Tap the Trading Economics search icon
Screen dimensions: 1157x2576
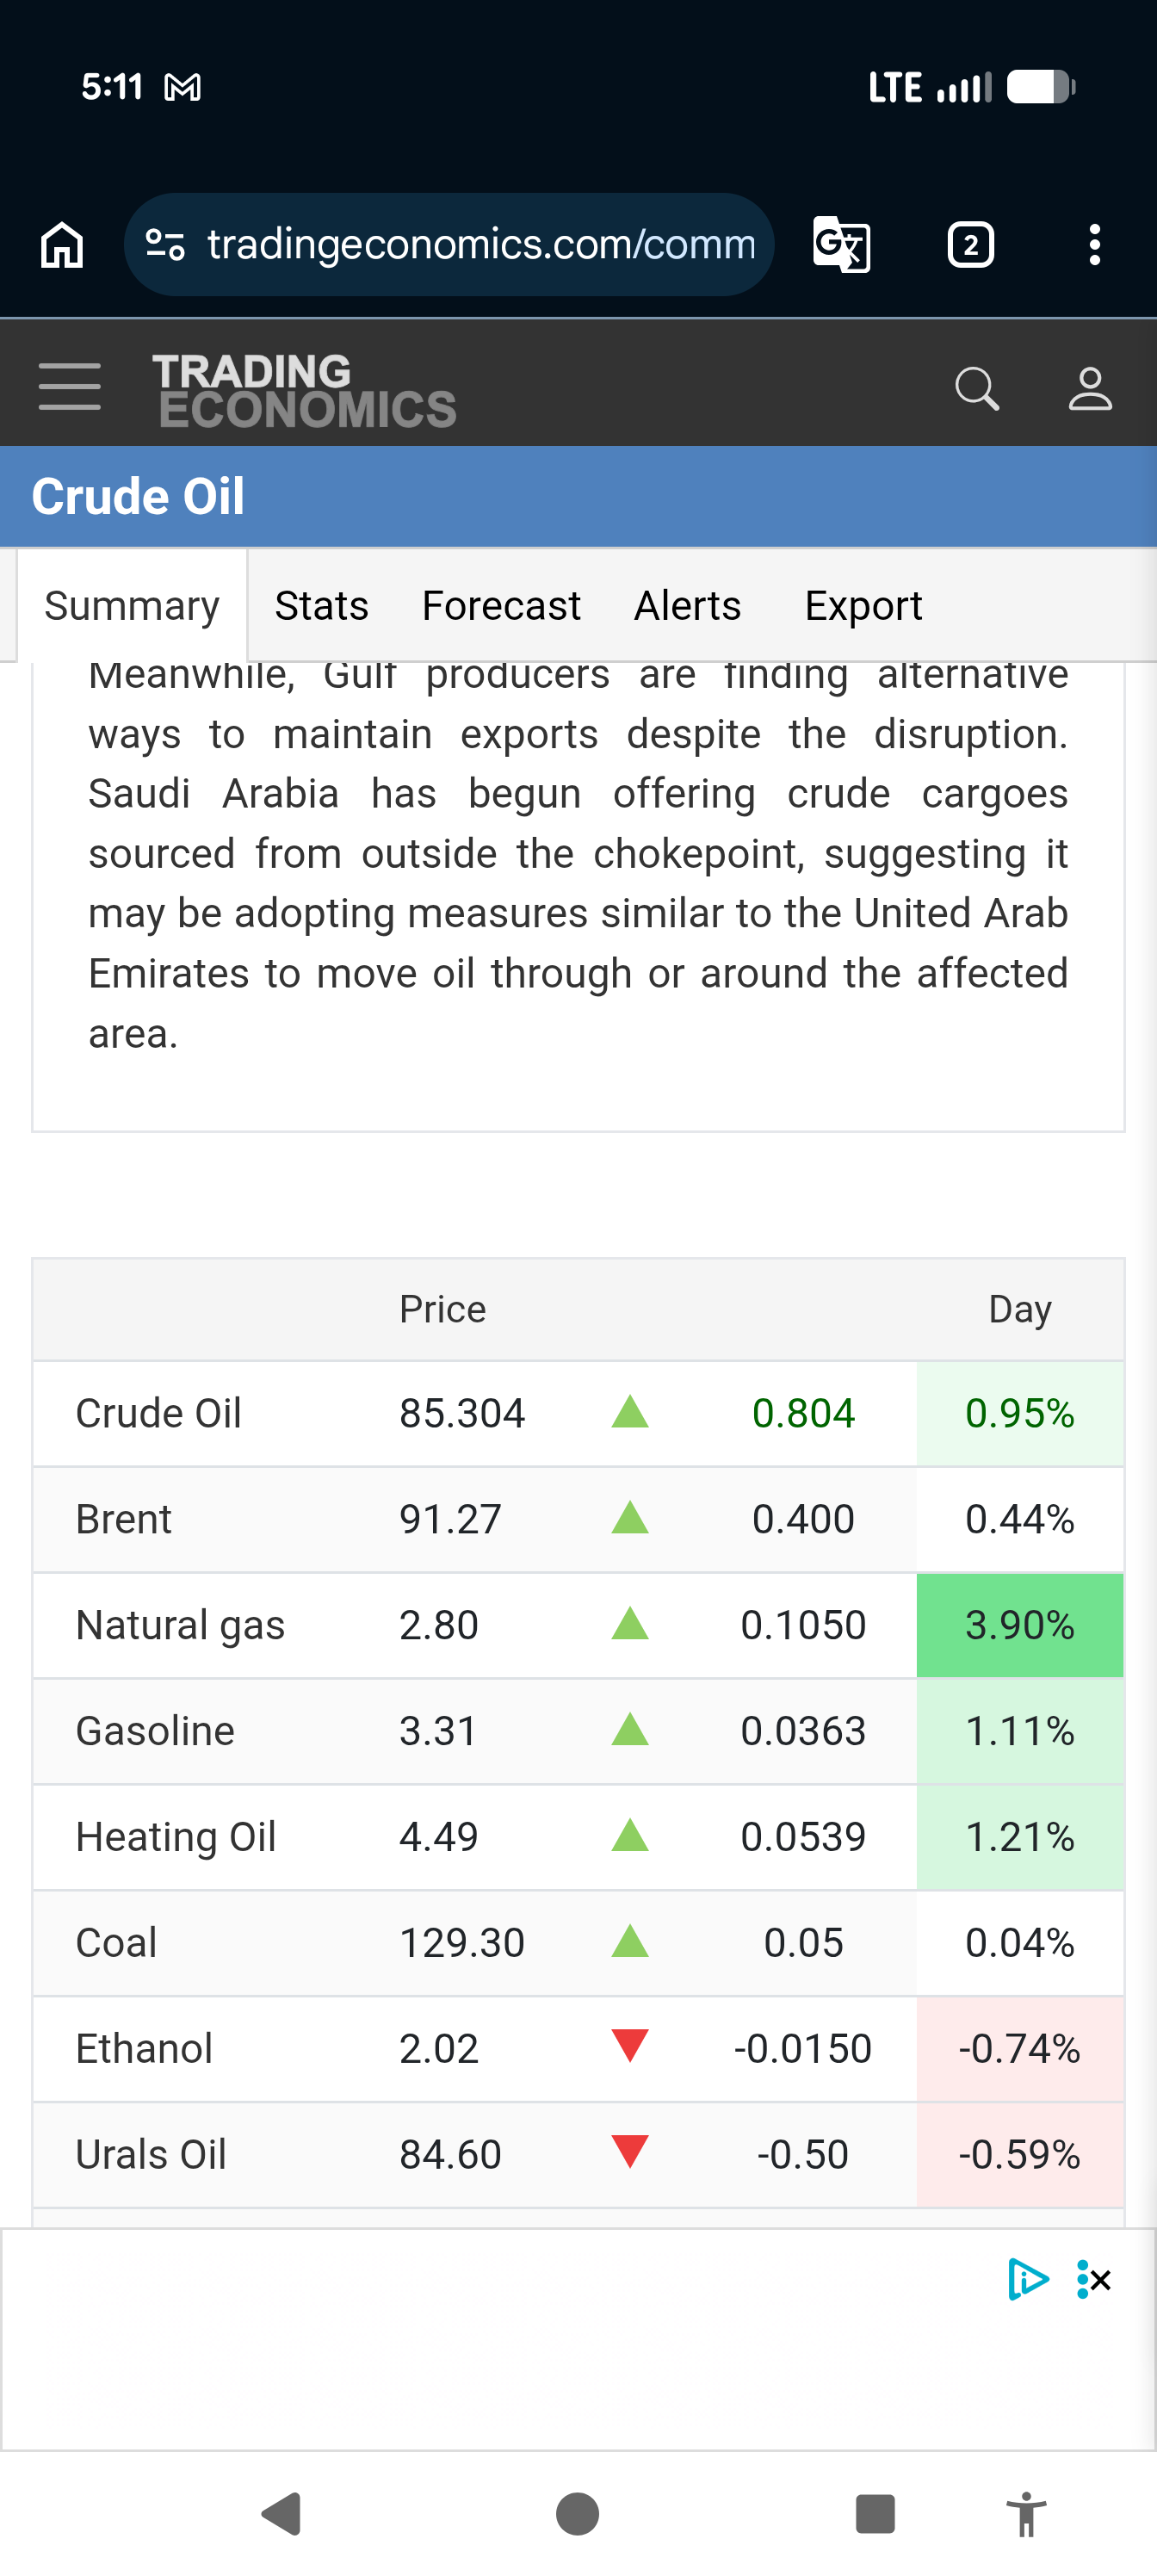point(977,388)
